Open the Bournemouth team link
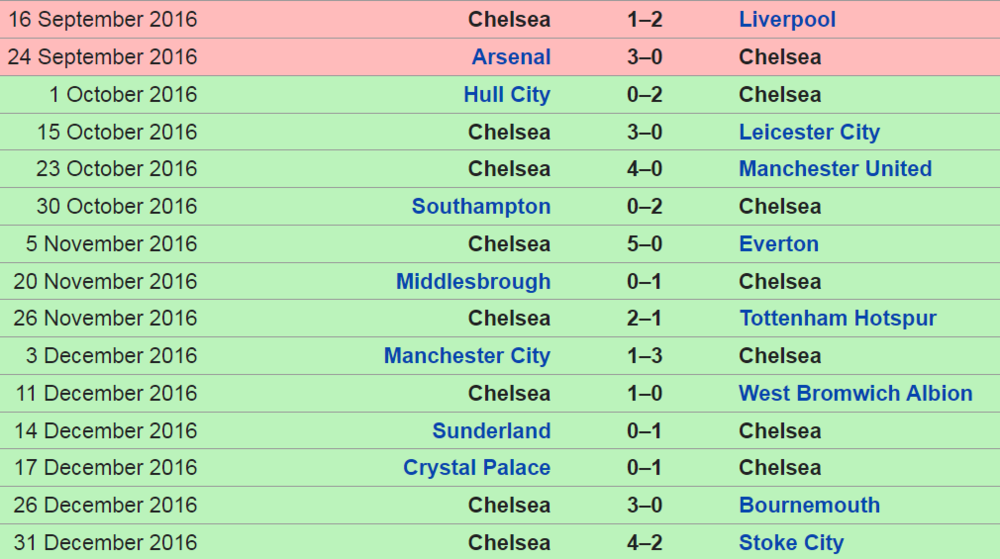The width and height of the screenshot is (1000, 559). (809, 505)
